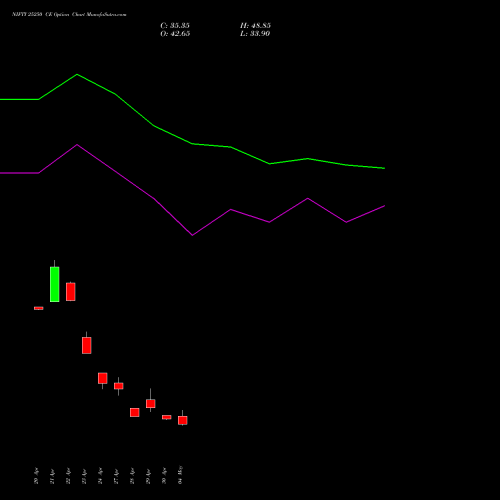500x500 pixels.
Task: Select the high value H: 48.85
Action: pos(255,26)
